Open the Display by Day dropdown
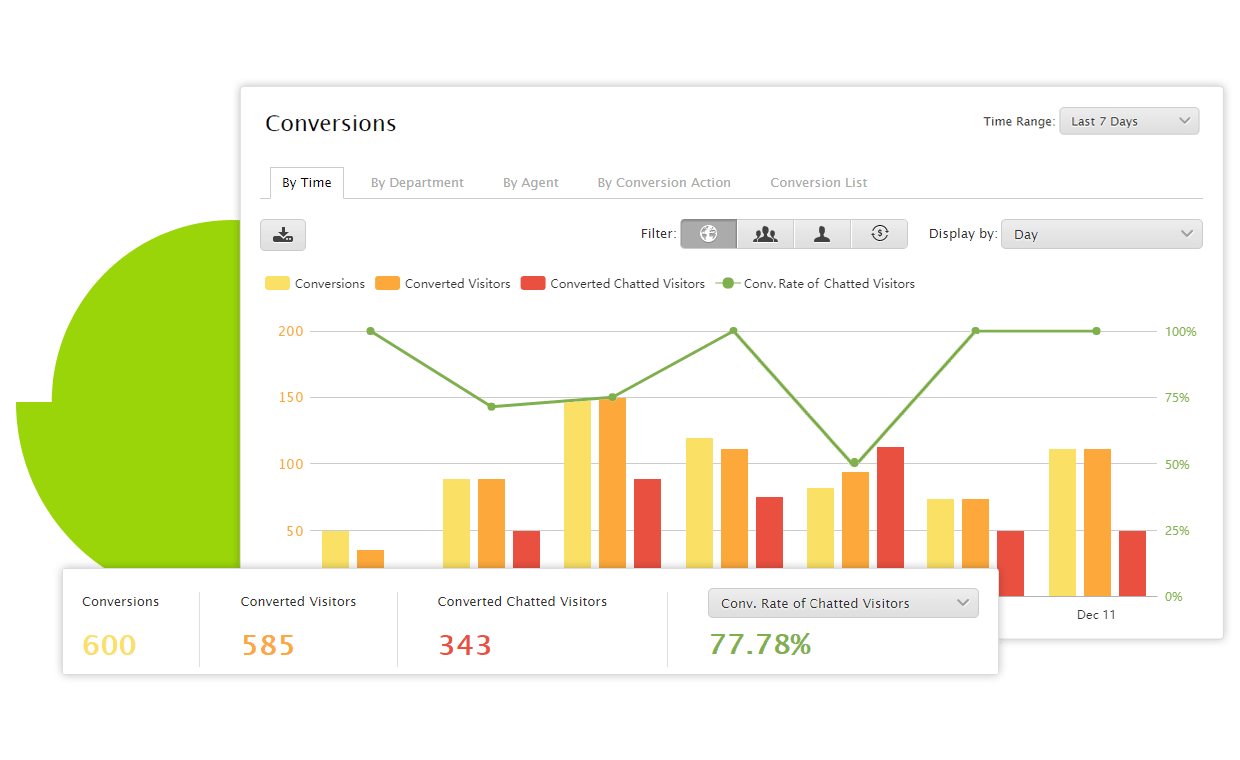The height and width of the screenshot is (760, 1240). click(1101, 234)
